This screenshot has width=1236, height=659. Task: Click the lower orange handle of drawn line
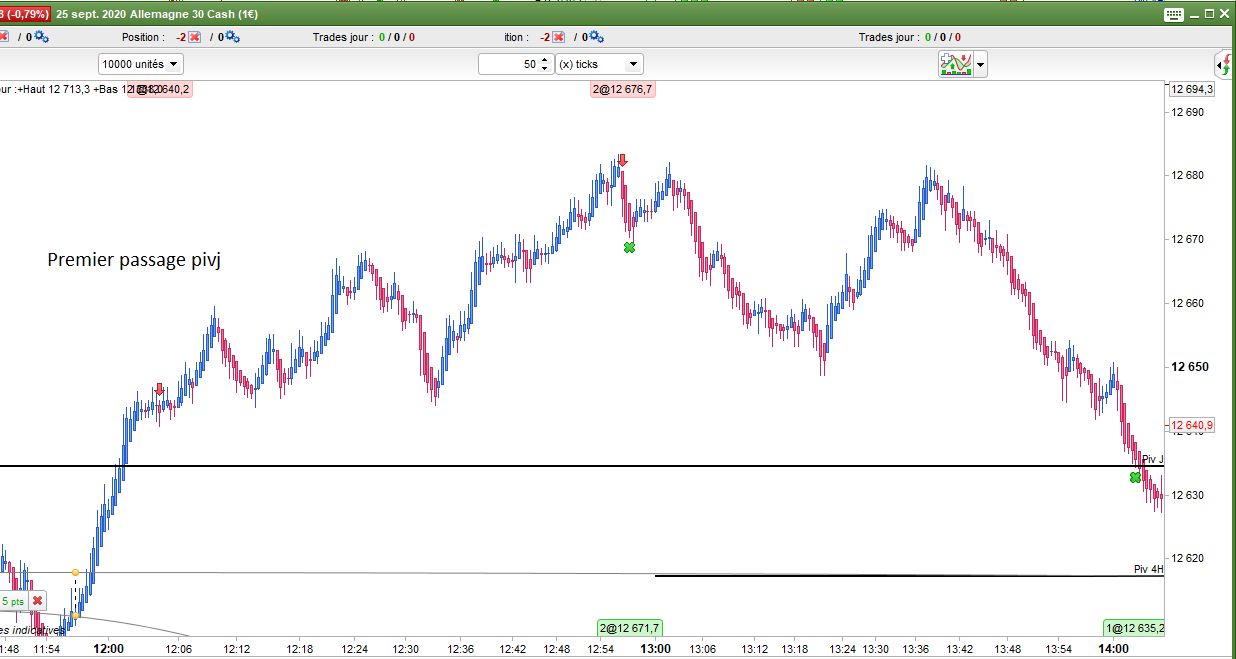[x=75, y=615]
